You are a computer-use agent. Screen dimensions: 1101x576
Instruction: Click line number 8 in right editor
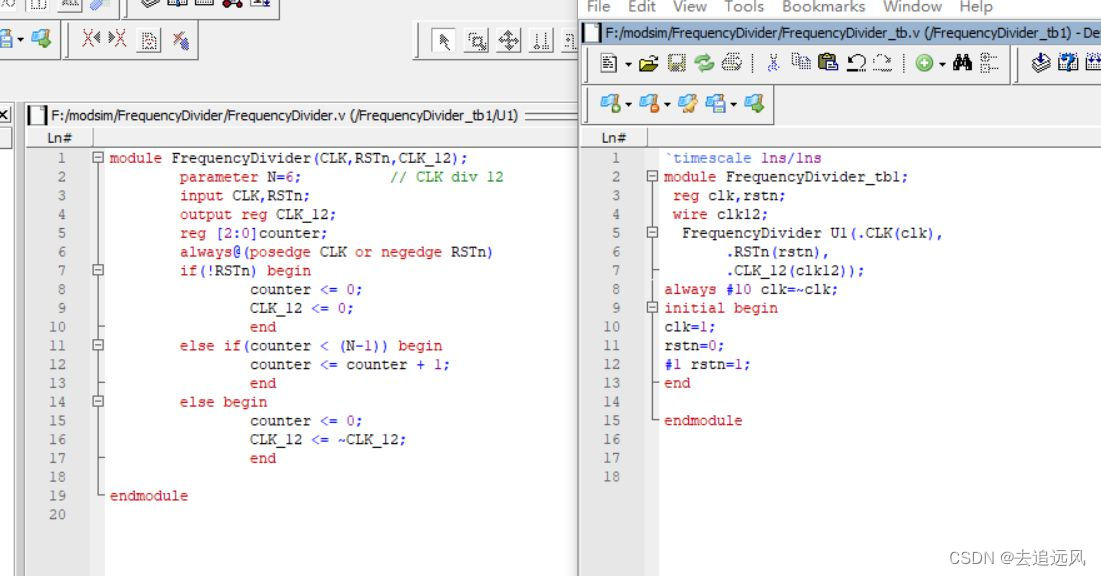pos(616,289)
